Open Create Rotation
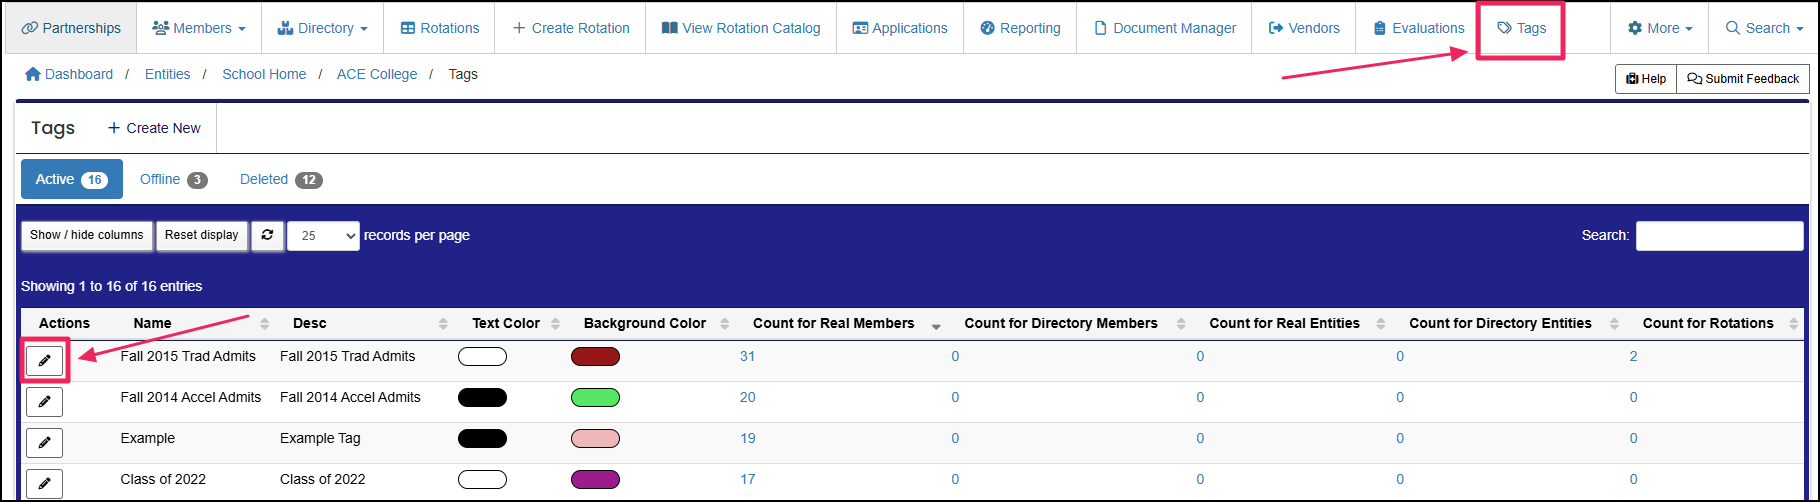1820x502 pixels. tap(571, 28)
